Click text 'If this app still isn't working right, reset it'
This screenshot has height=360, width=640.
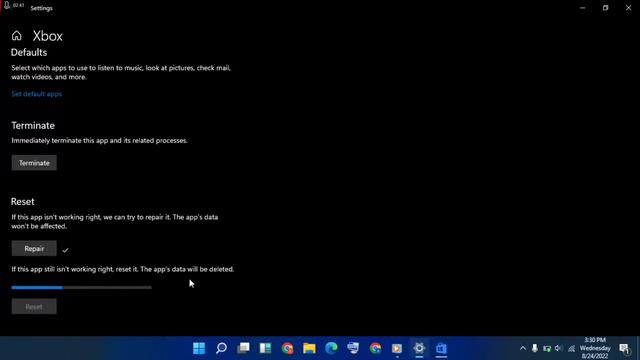click(x=75, y=269)
